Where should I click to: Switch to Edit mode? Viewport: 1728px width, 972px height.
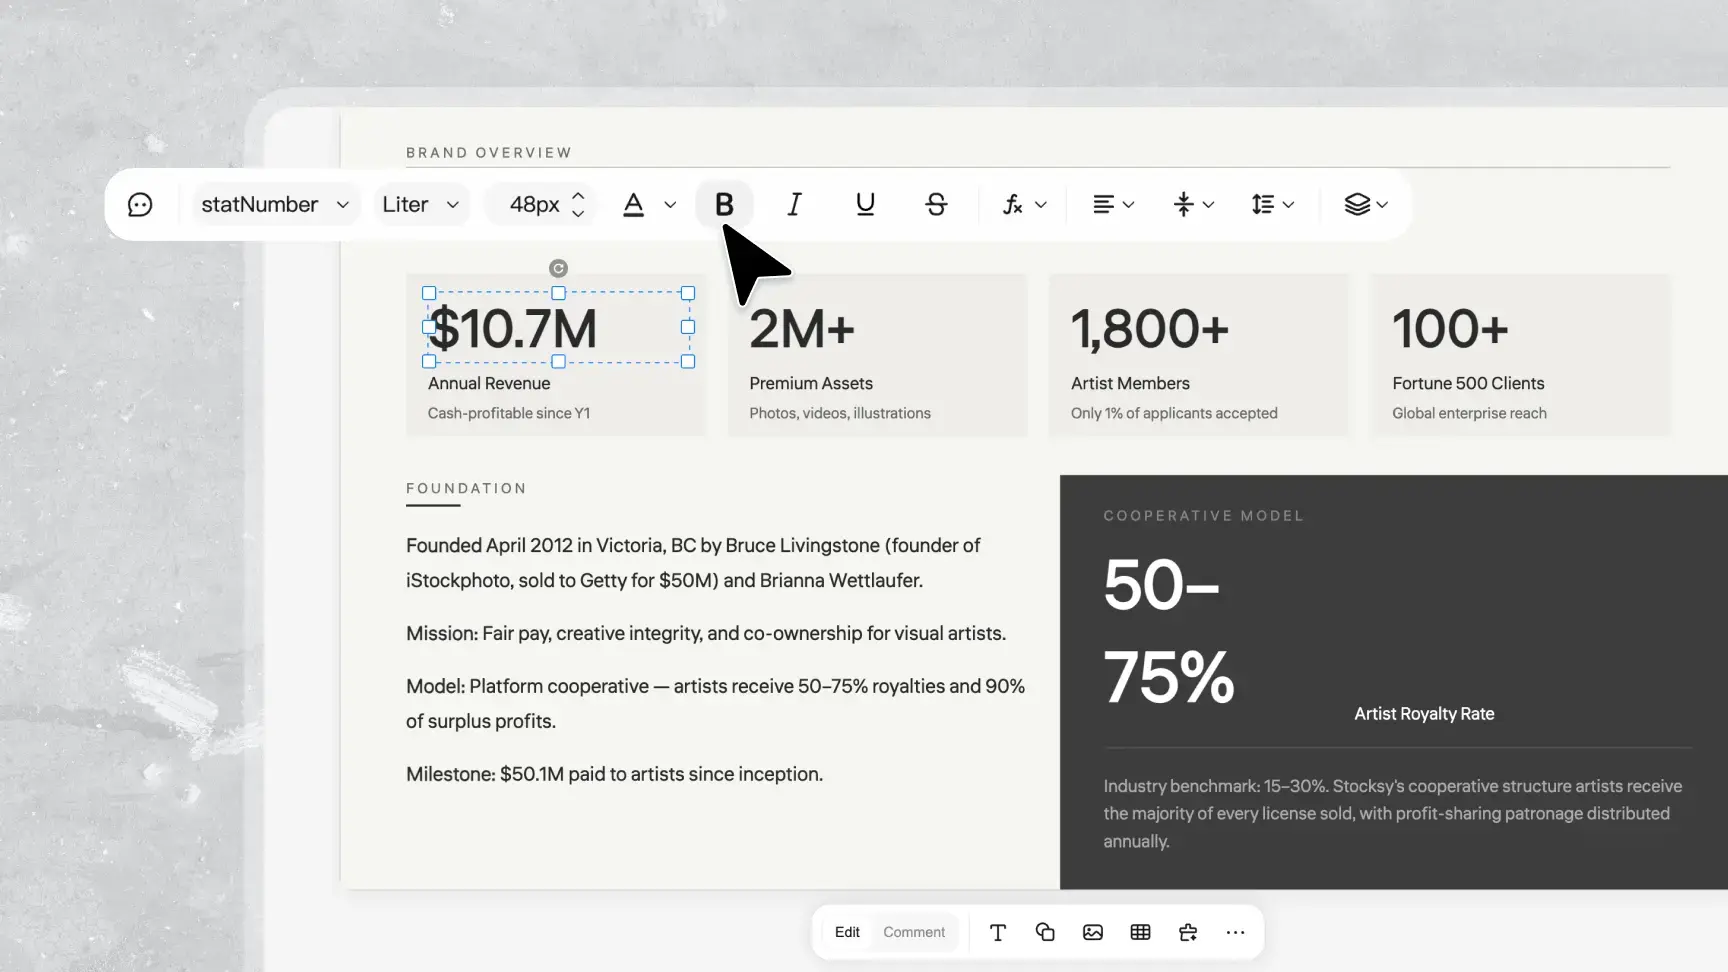(847, 932)
